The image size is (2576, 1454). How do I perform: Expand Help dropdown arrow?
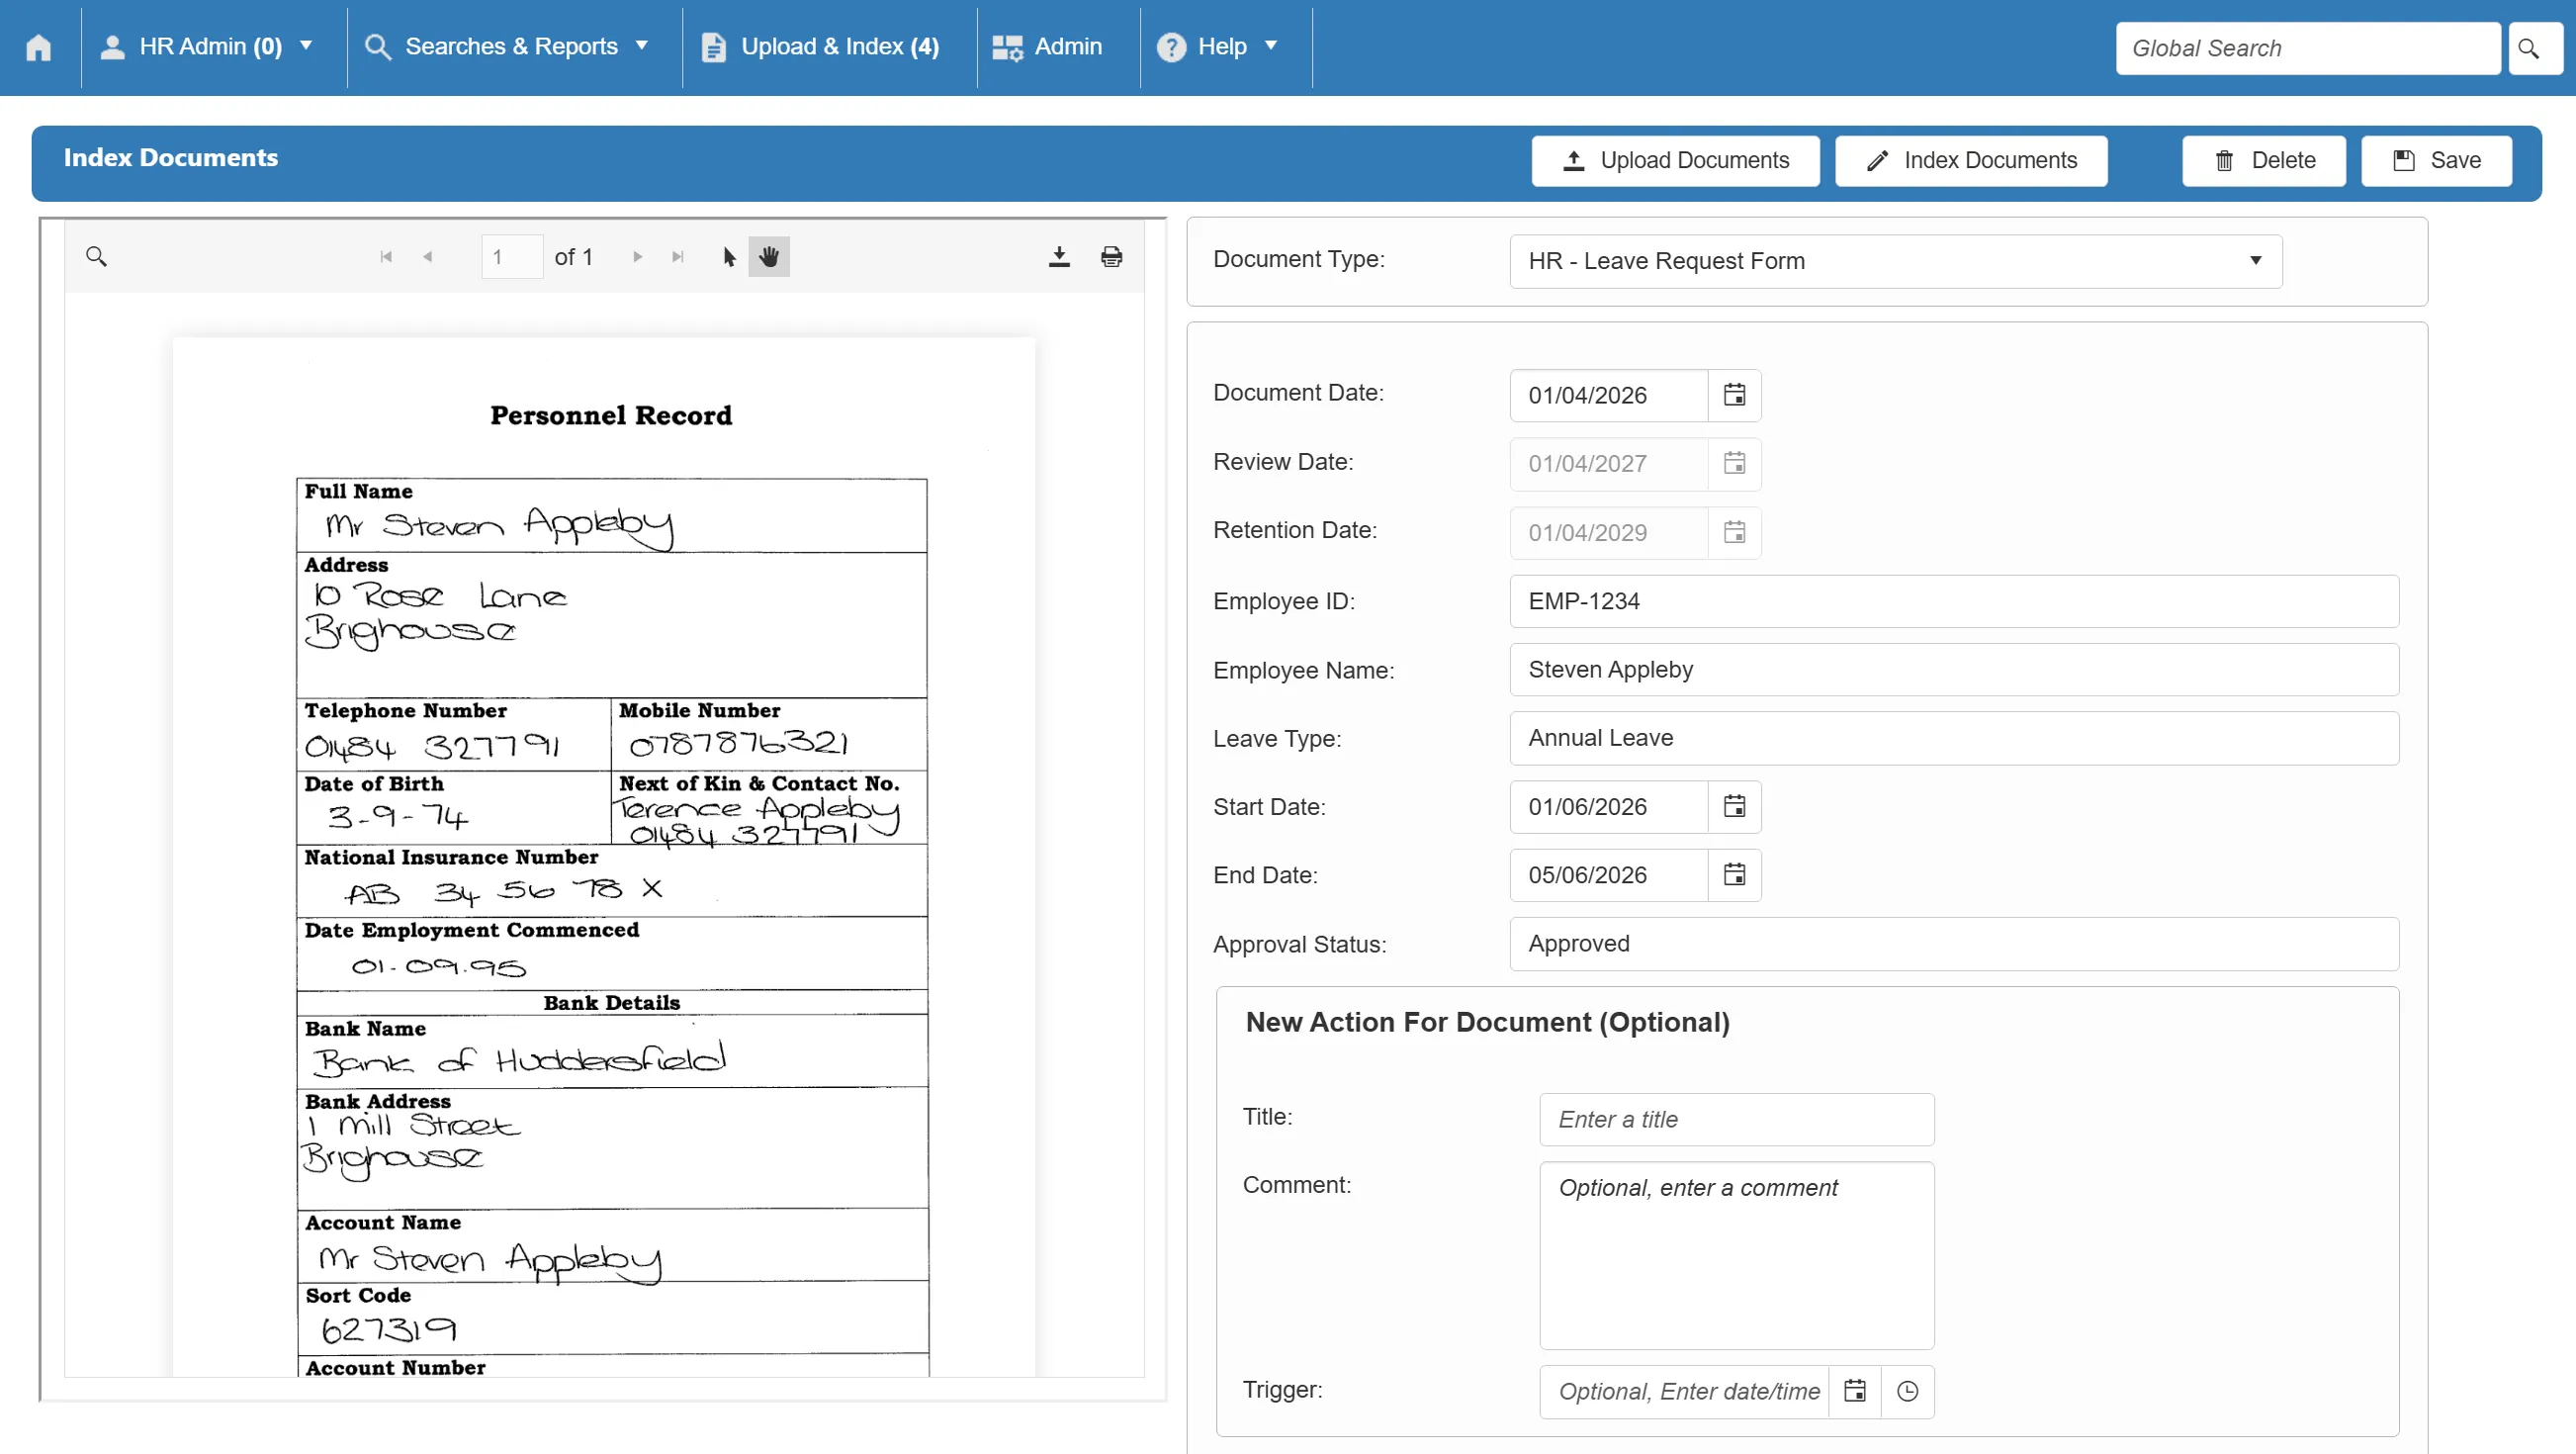[1271, 45]
